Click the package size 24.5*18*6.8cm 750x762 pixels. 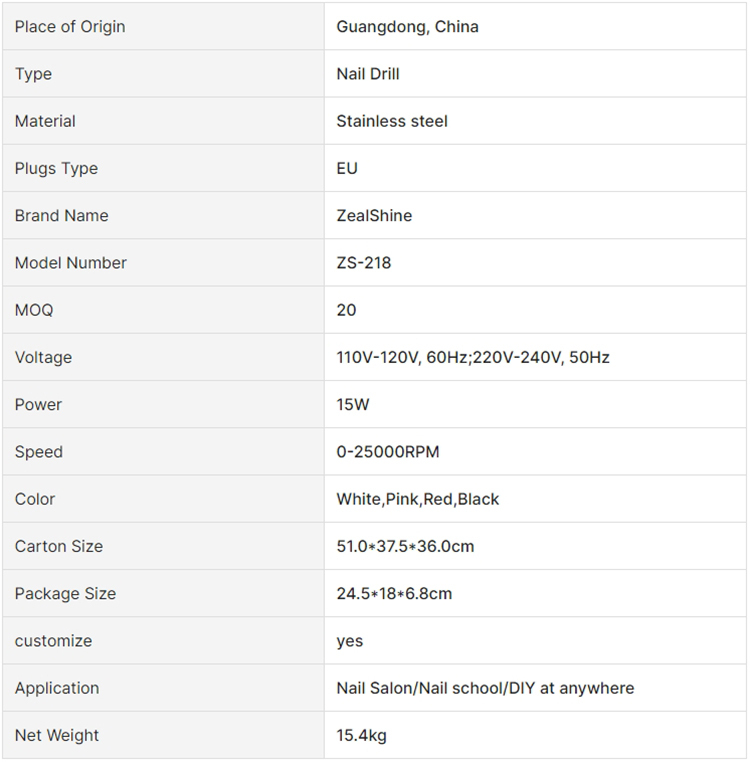point(394,593)
